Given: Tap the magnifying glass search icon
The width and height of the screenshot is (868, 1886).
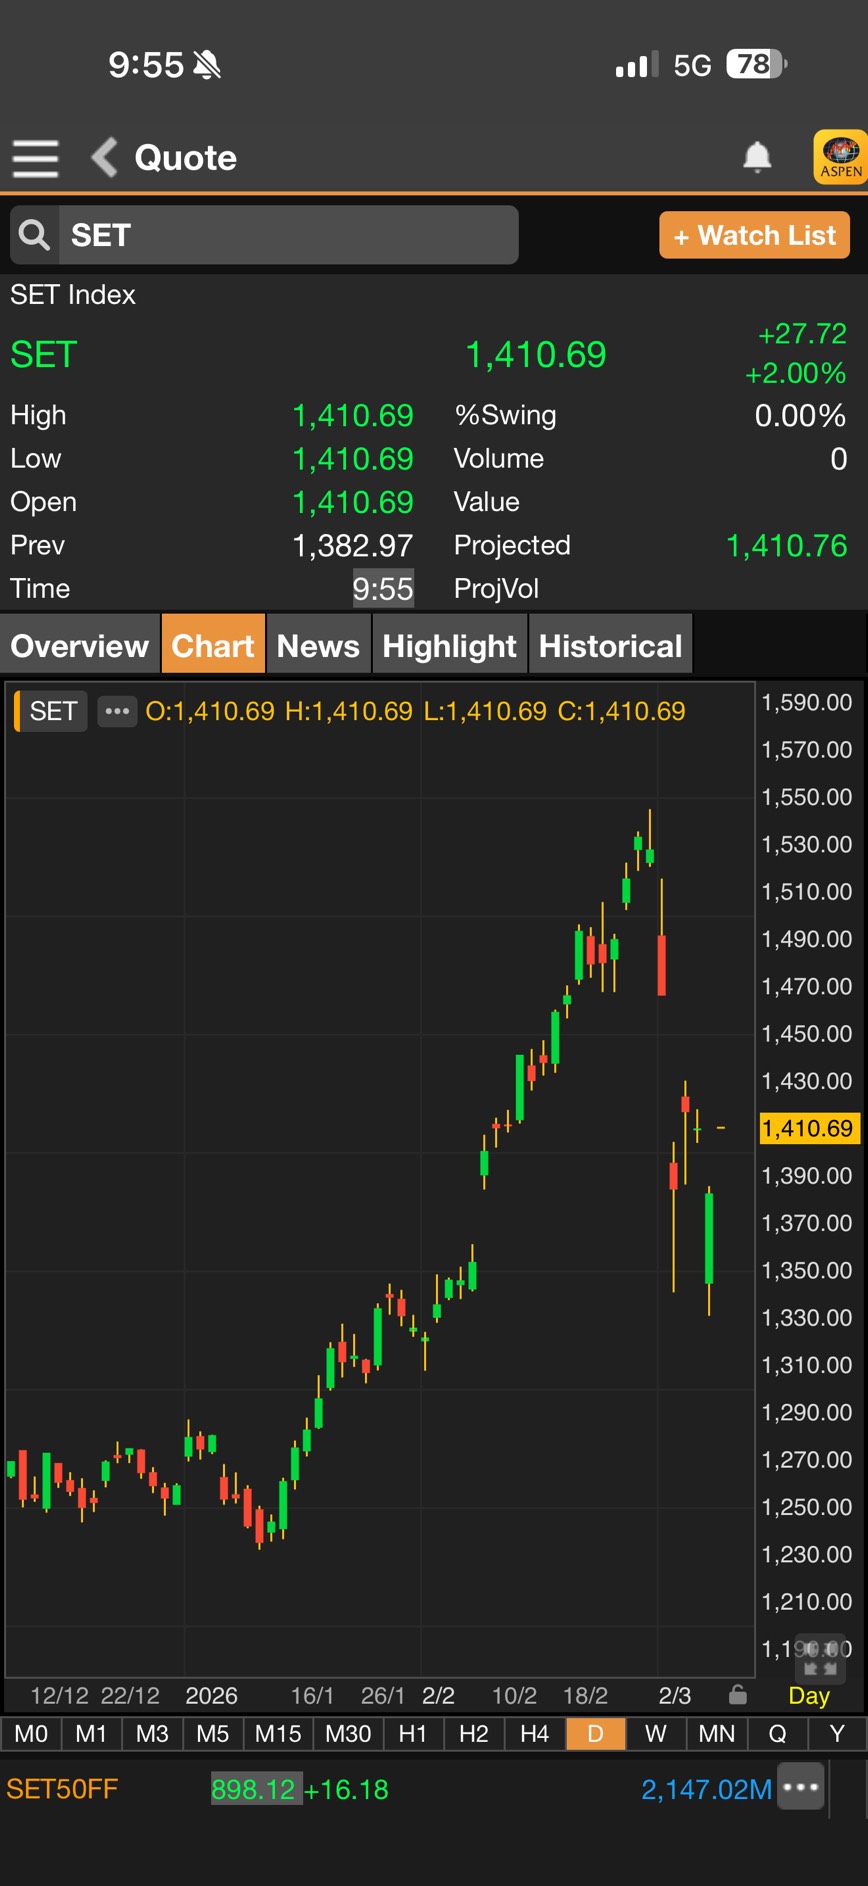Looking at the screenshot, I should tap(35, 236).
